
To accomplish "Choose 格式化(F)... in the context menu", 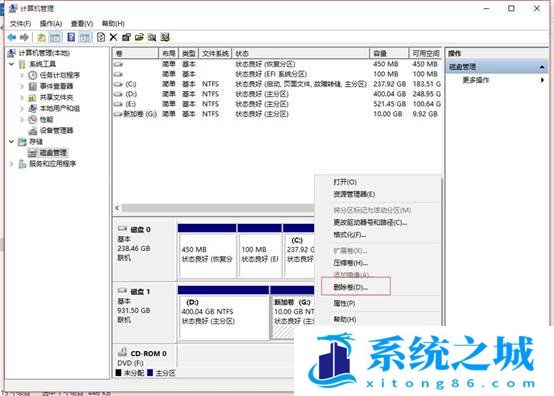I will tap(349, 235).
